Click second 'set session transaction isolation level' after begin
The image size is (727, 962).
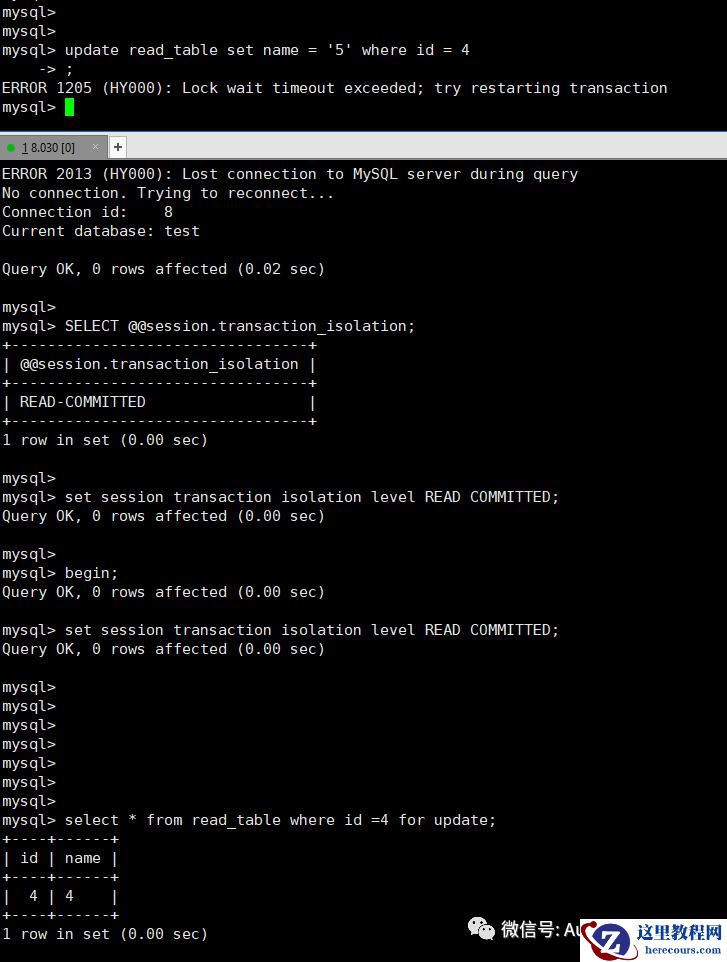pyautogui.click(x=312, y=631)
